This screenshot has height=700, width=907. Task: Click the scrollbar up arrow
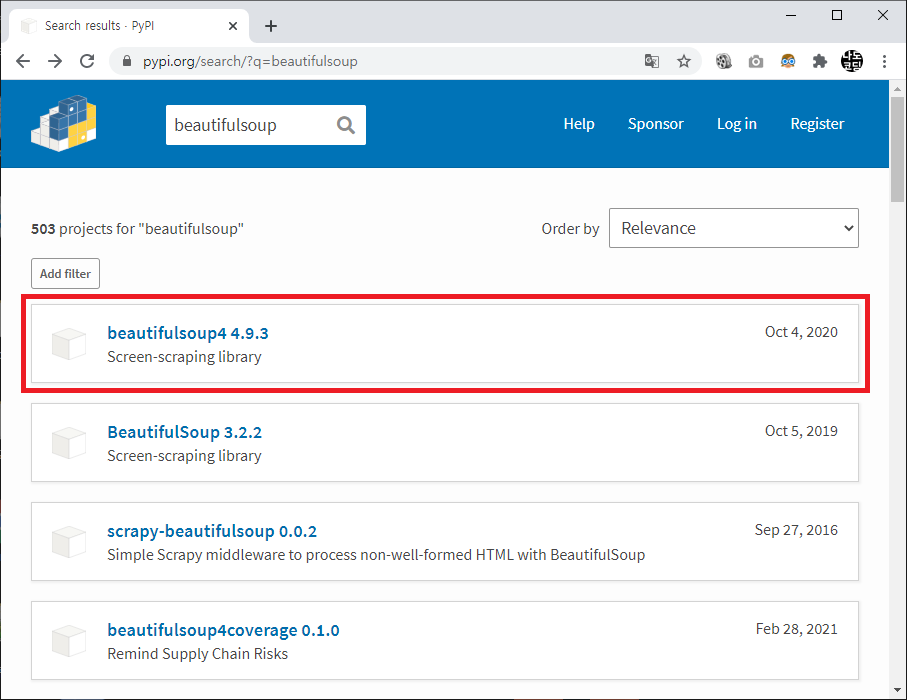[897, 89]
